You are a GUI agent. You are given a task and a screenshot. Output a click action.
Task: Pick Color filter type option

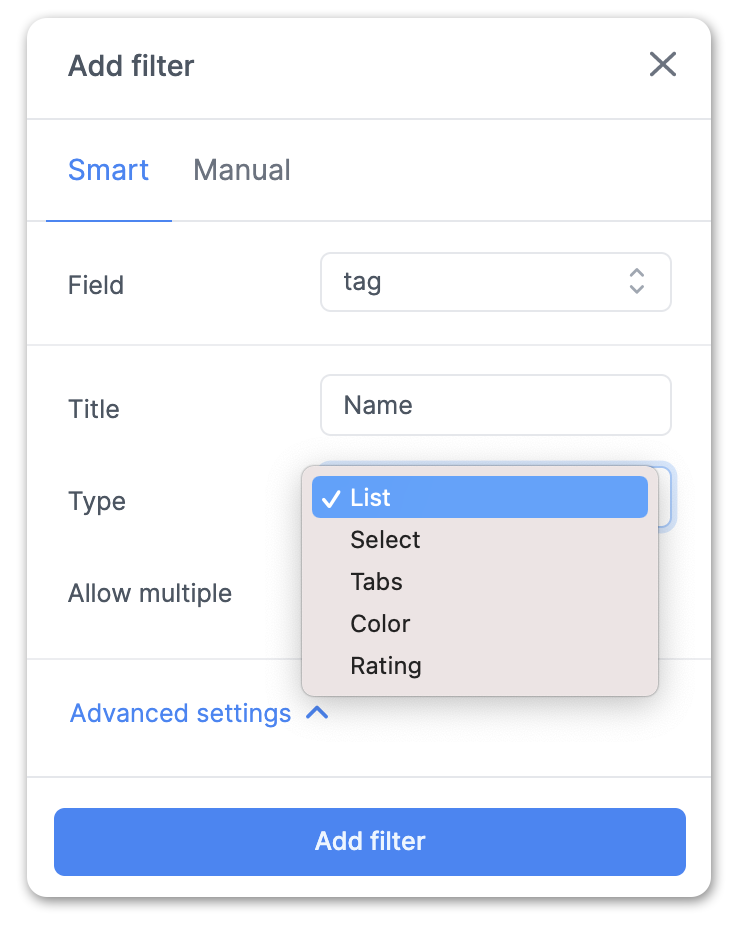click(x=380, y=624)
